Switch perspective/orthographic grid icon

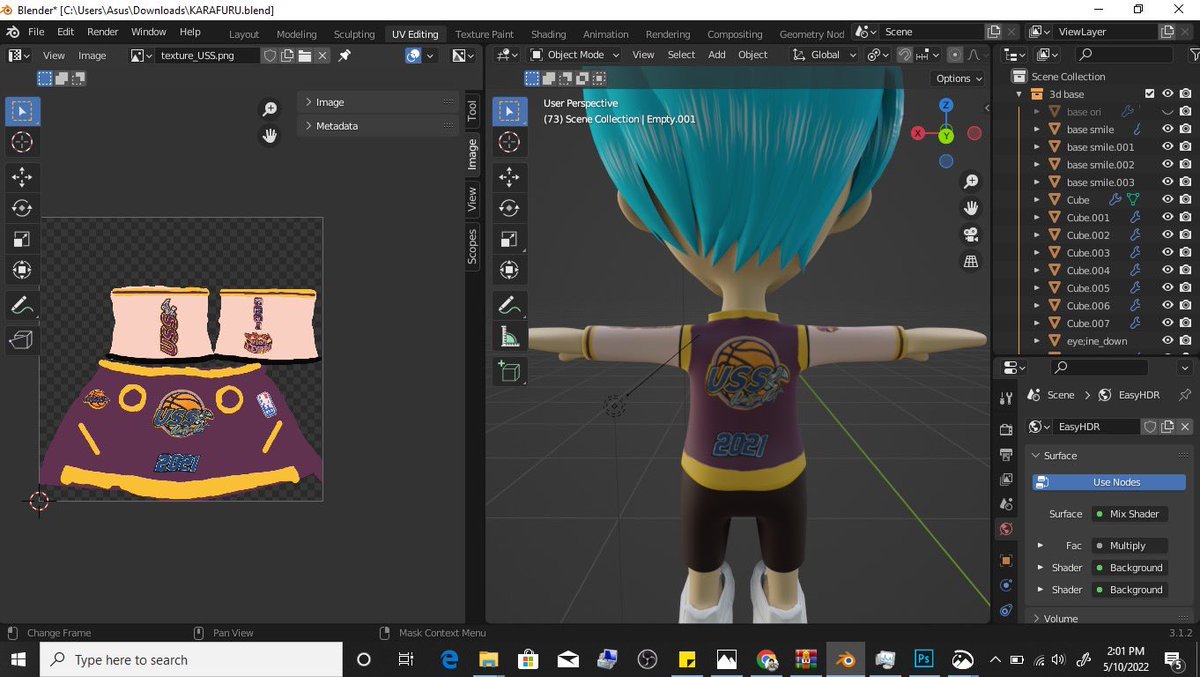(970, 261)
